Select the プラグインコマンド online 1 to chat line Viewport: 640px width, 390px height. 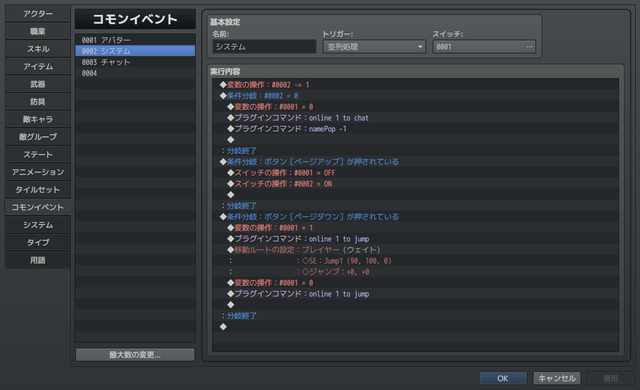[x=416, y=118]
